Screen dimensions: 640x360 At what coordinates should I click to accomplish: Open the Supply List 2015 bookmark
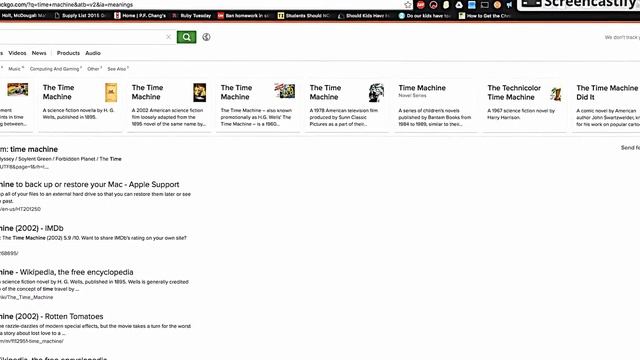80,16
